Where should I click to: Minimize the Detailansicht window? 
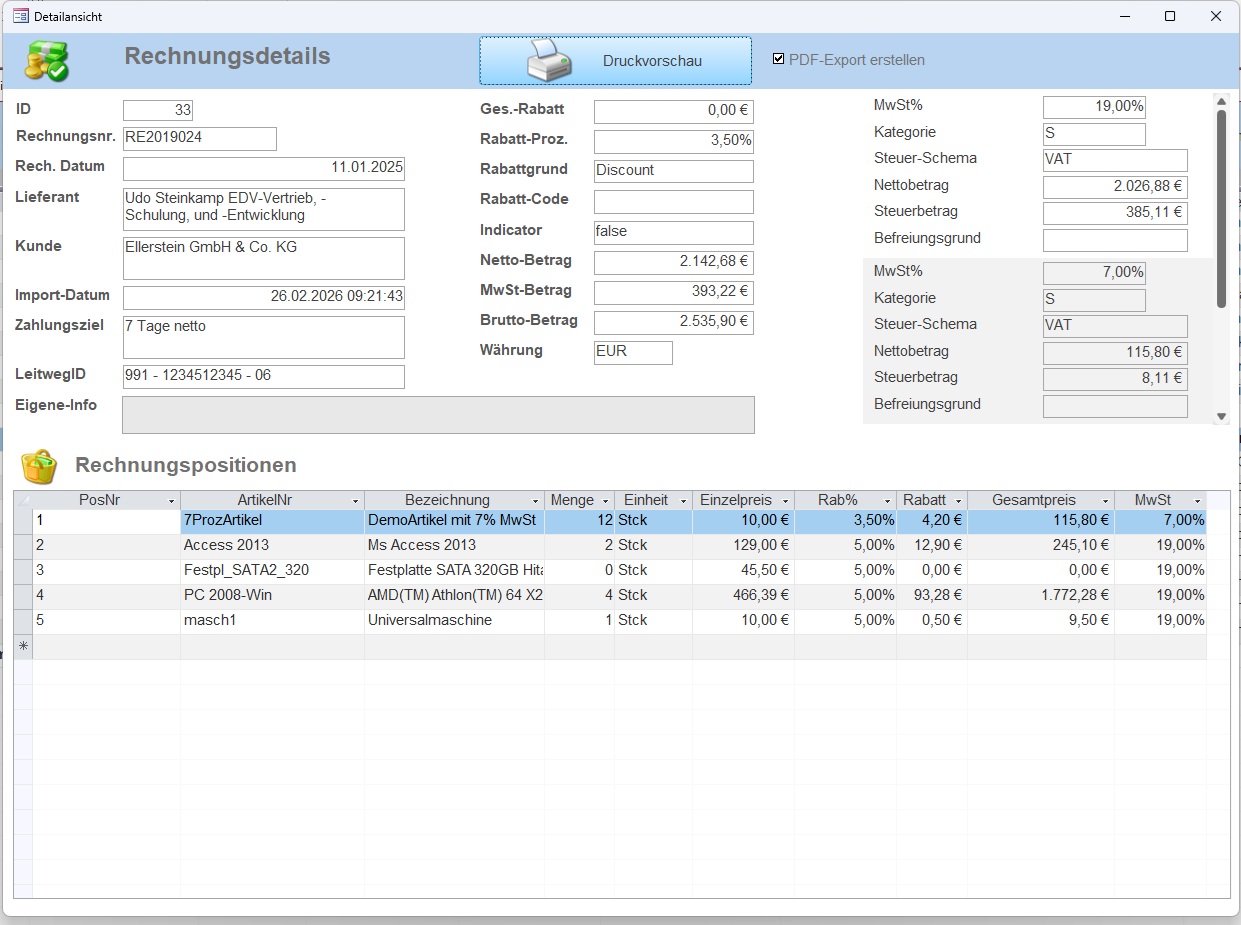point(1124,16)
